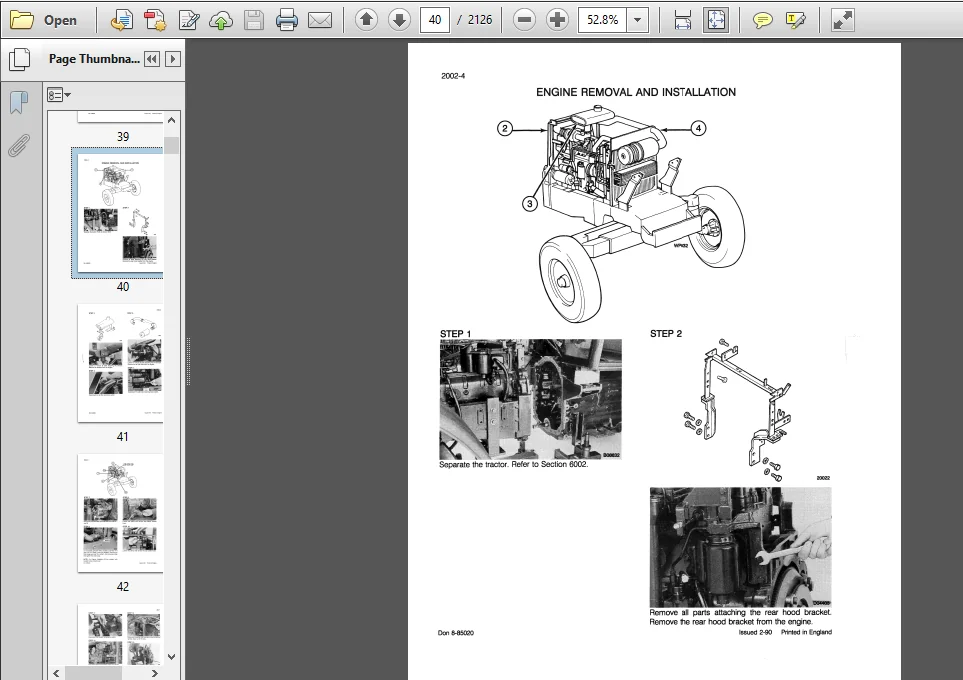Click the STEP 2 label
The width and height of the screenshot is (963, 680).
point(666,334)
